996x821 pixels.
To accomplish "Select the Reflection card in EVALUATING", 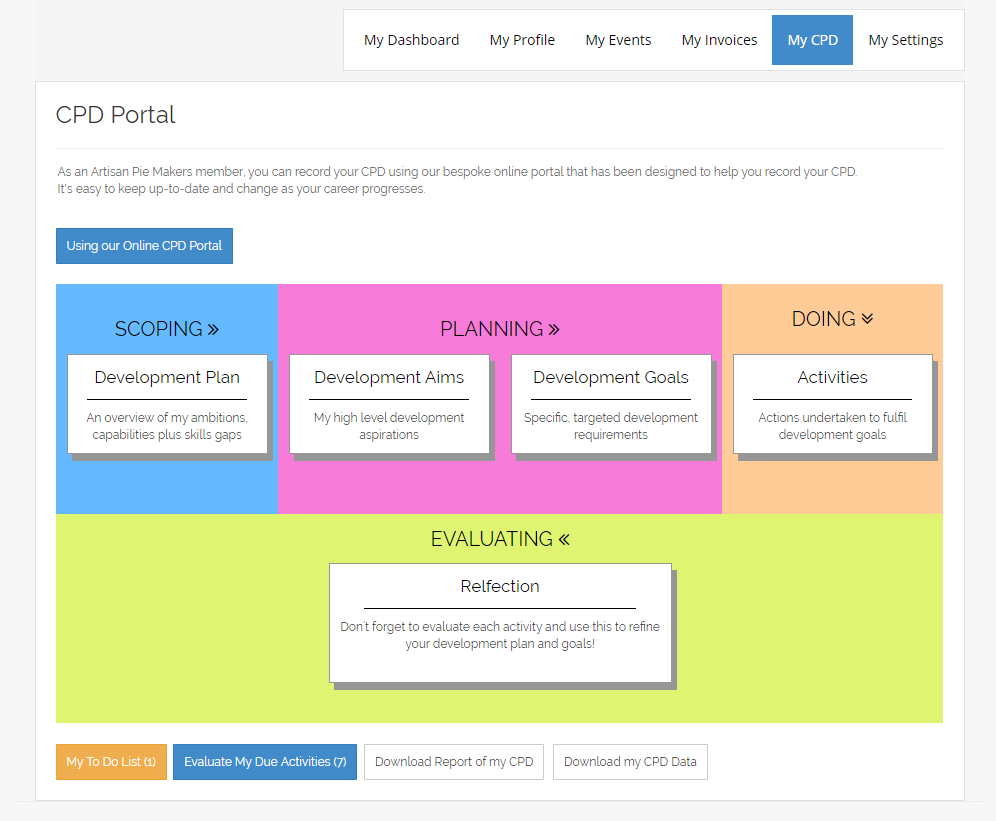I will click(500, 614).
